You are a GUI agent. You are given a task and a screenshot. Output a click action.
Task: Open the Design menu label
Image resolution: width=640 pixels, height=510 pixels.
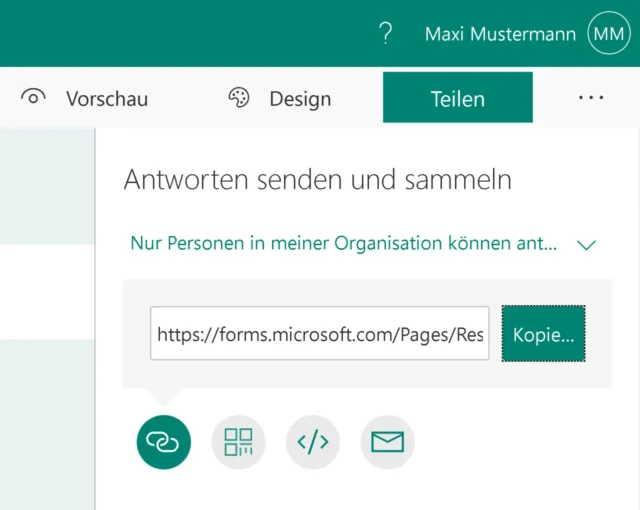[300, 98]
